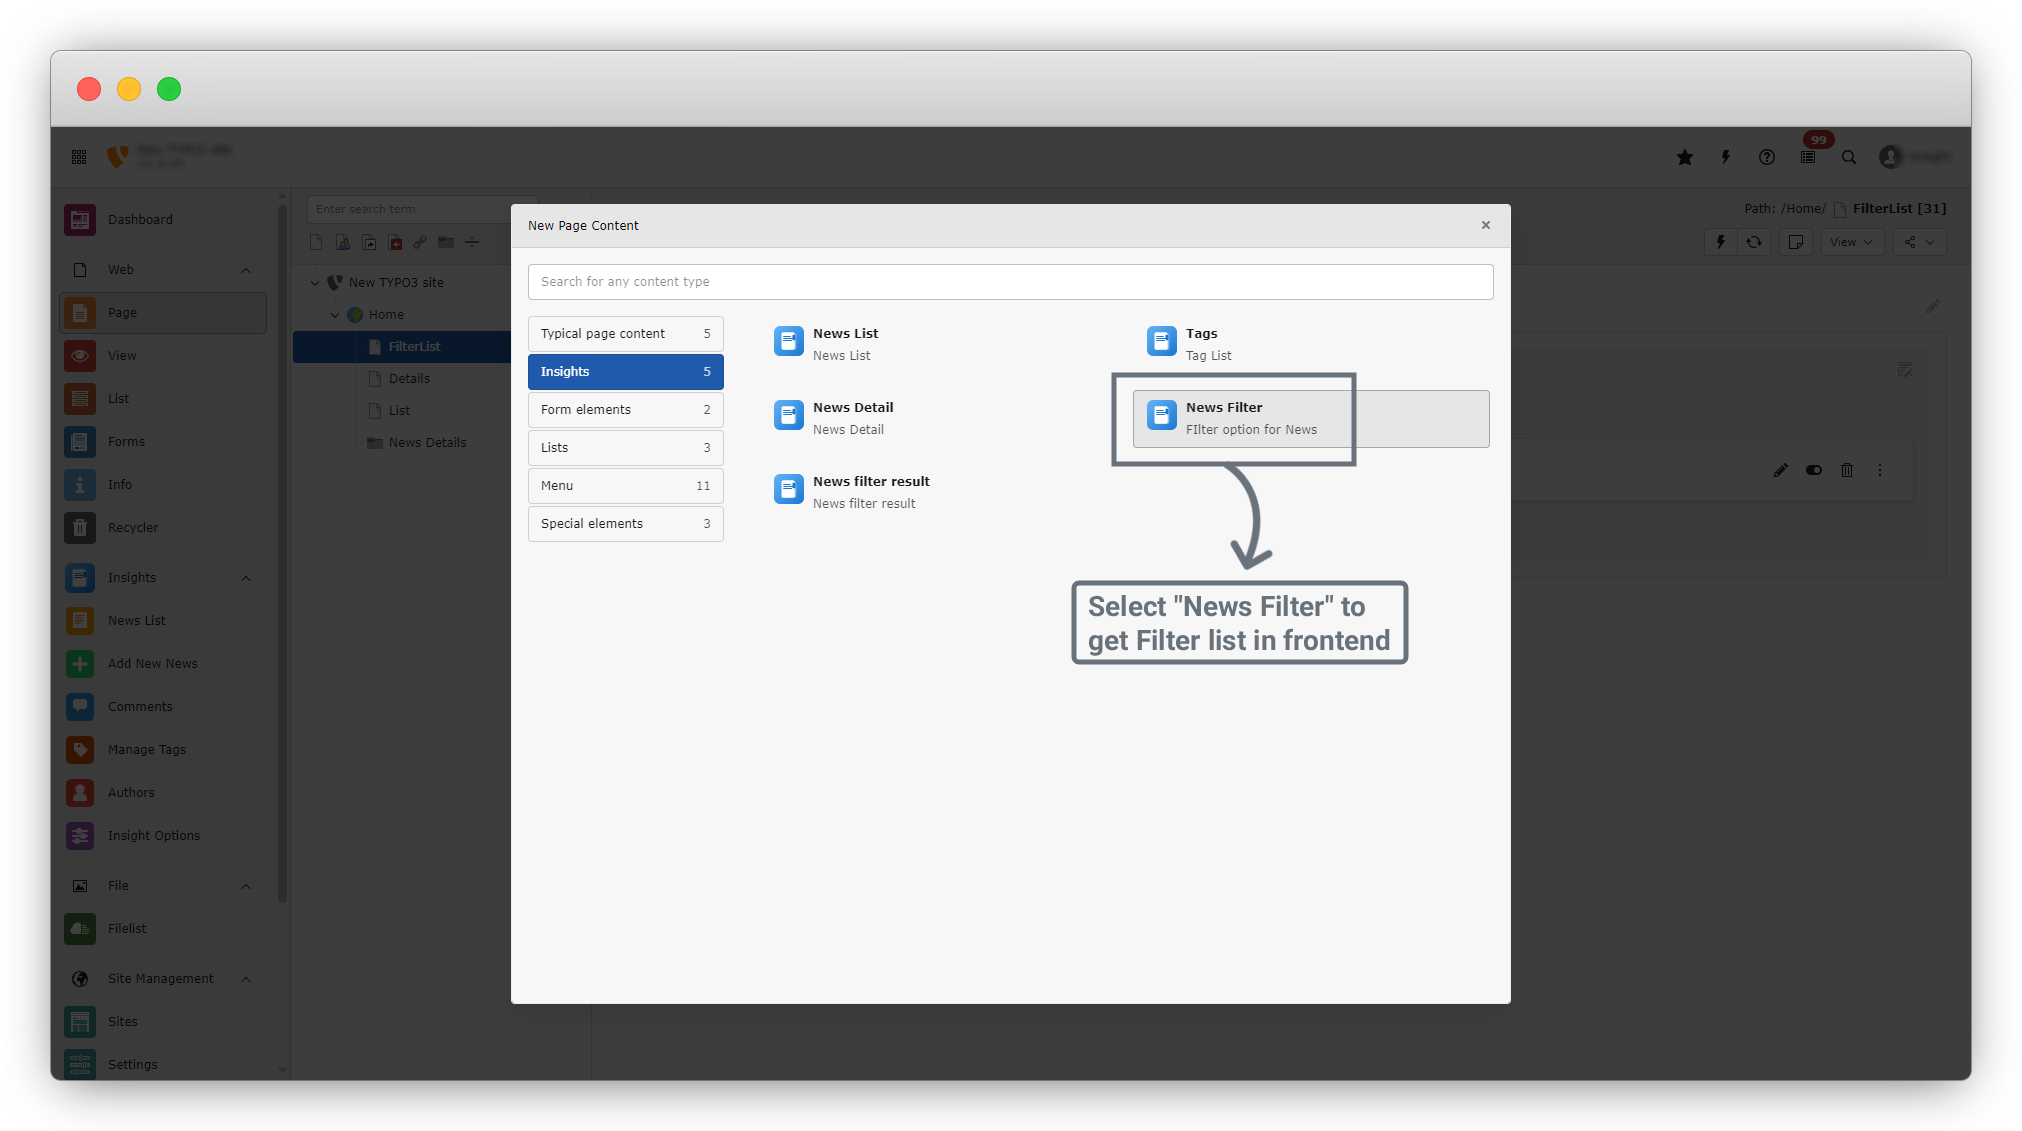Open the Recycler module
Image resolution: width=2022 pixels, height=1131 pixels.
tap(133, 528)
